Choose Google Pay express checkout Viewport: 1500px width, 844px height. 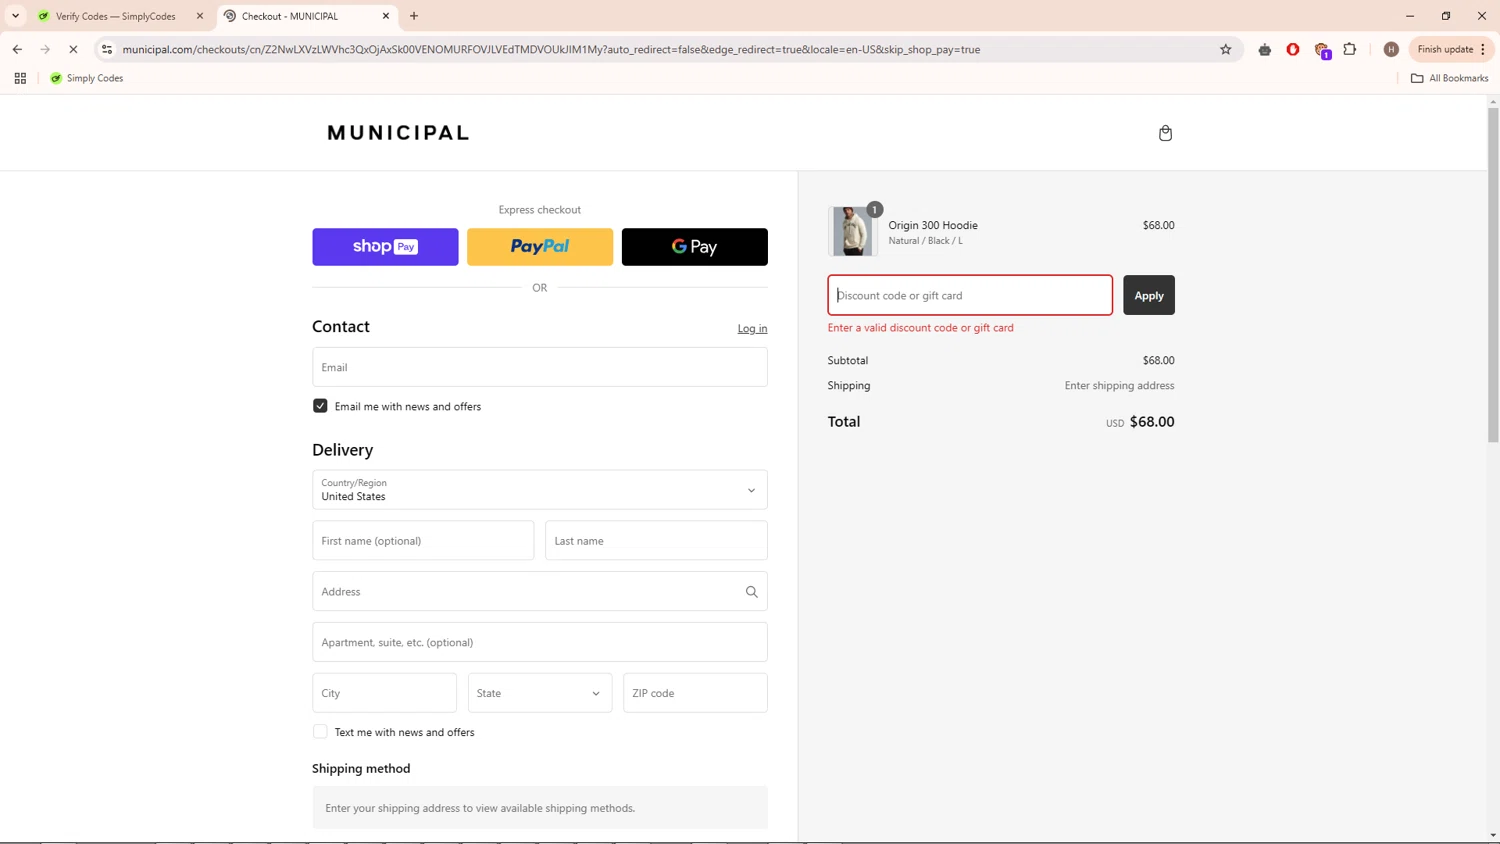coord(695,247)
